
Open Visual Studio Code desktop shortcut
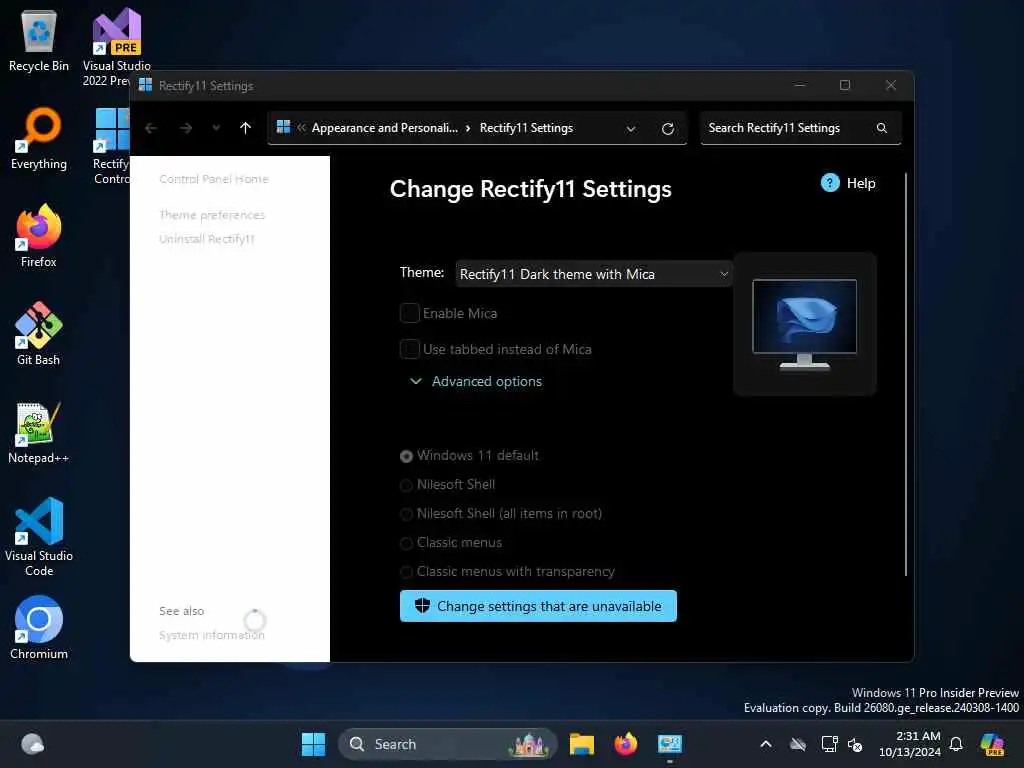39,537
